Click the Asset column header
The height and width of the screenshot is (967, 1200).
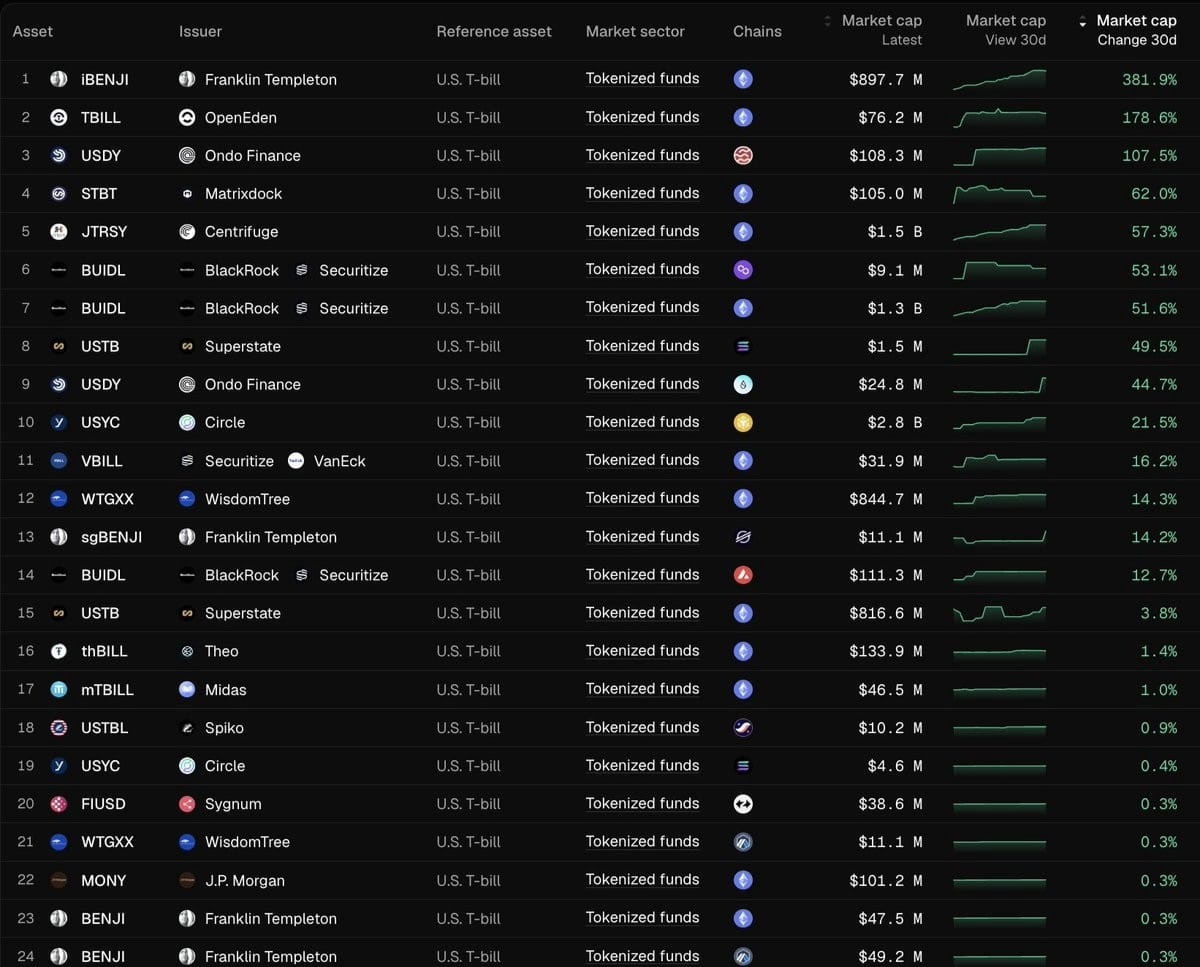(x=33, y=31)
